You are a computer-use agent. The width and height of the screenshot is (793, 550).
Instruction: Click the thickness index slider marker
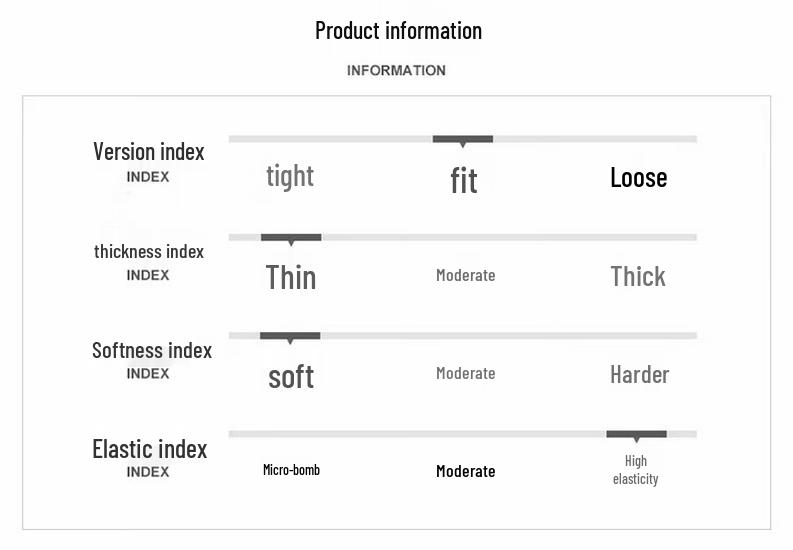291,238
